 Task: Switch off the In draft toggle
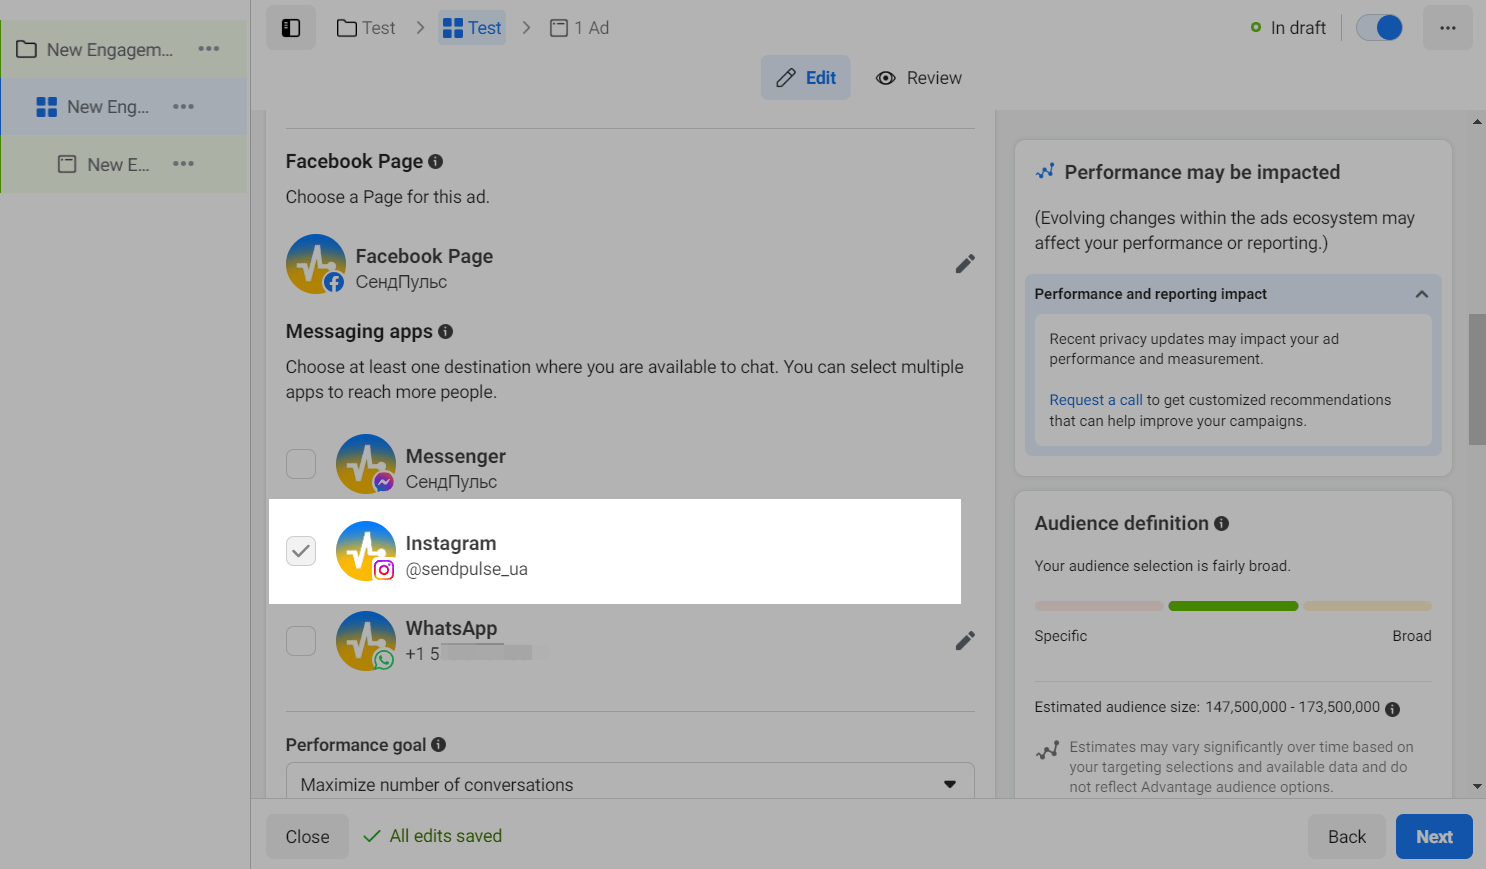pyautogui.click(x=1379, y=28)
